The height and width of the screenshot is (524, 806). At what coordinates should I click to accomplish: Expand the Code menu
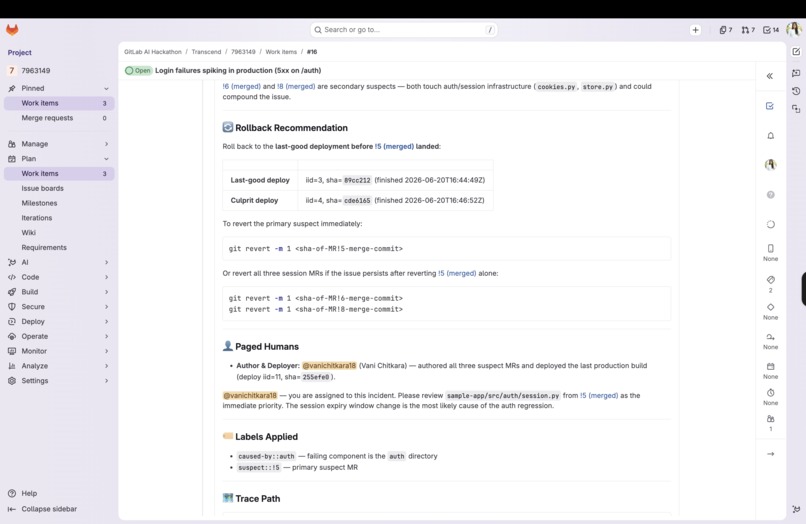[59, 277]
